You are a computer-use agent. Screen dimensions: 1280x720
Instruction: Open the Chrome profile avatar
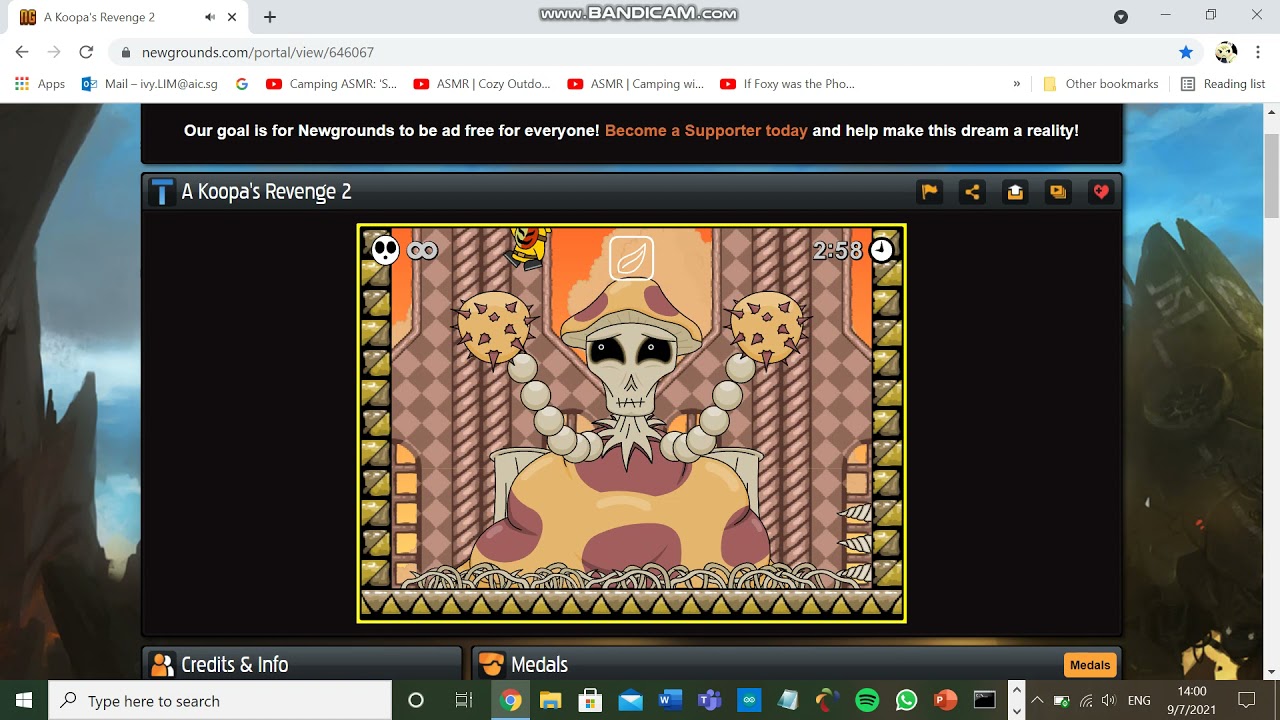1226,52
